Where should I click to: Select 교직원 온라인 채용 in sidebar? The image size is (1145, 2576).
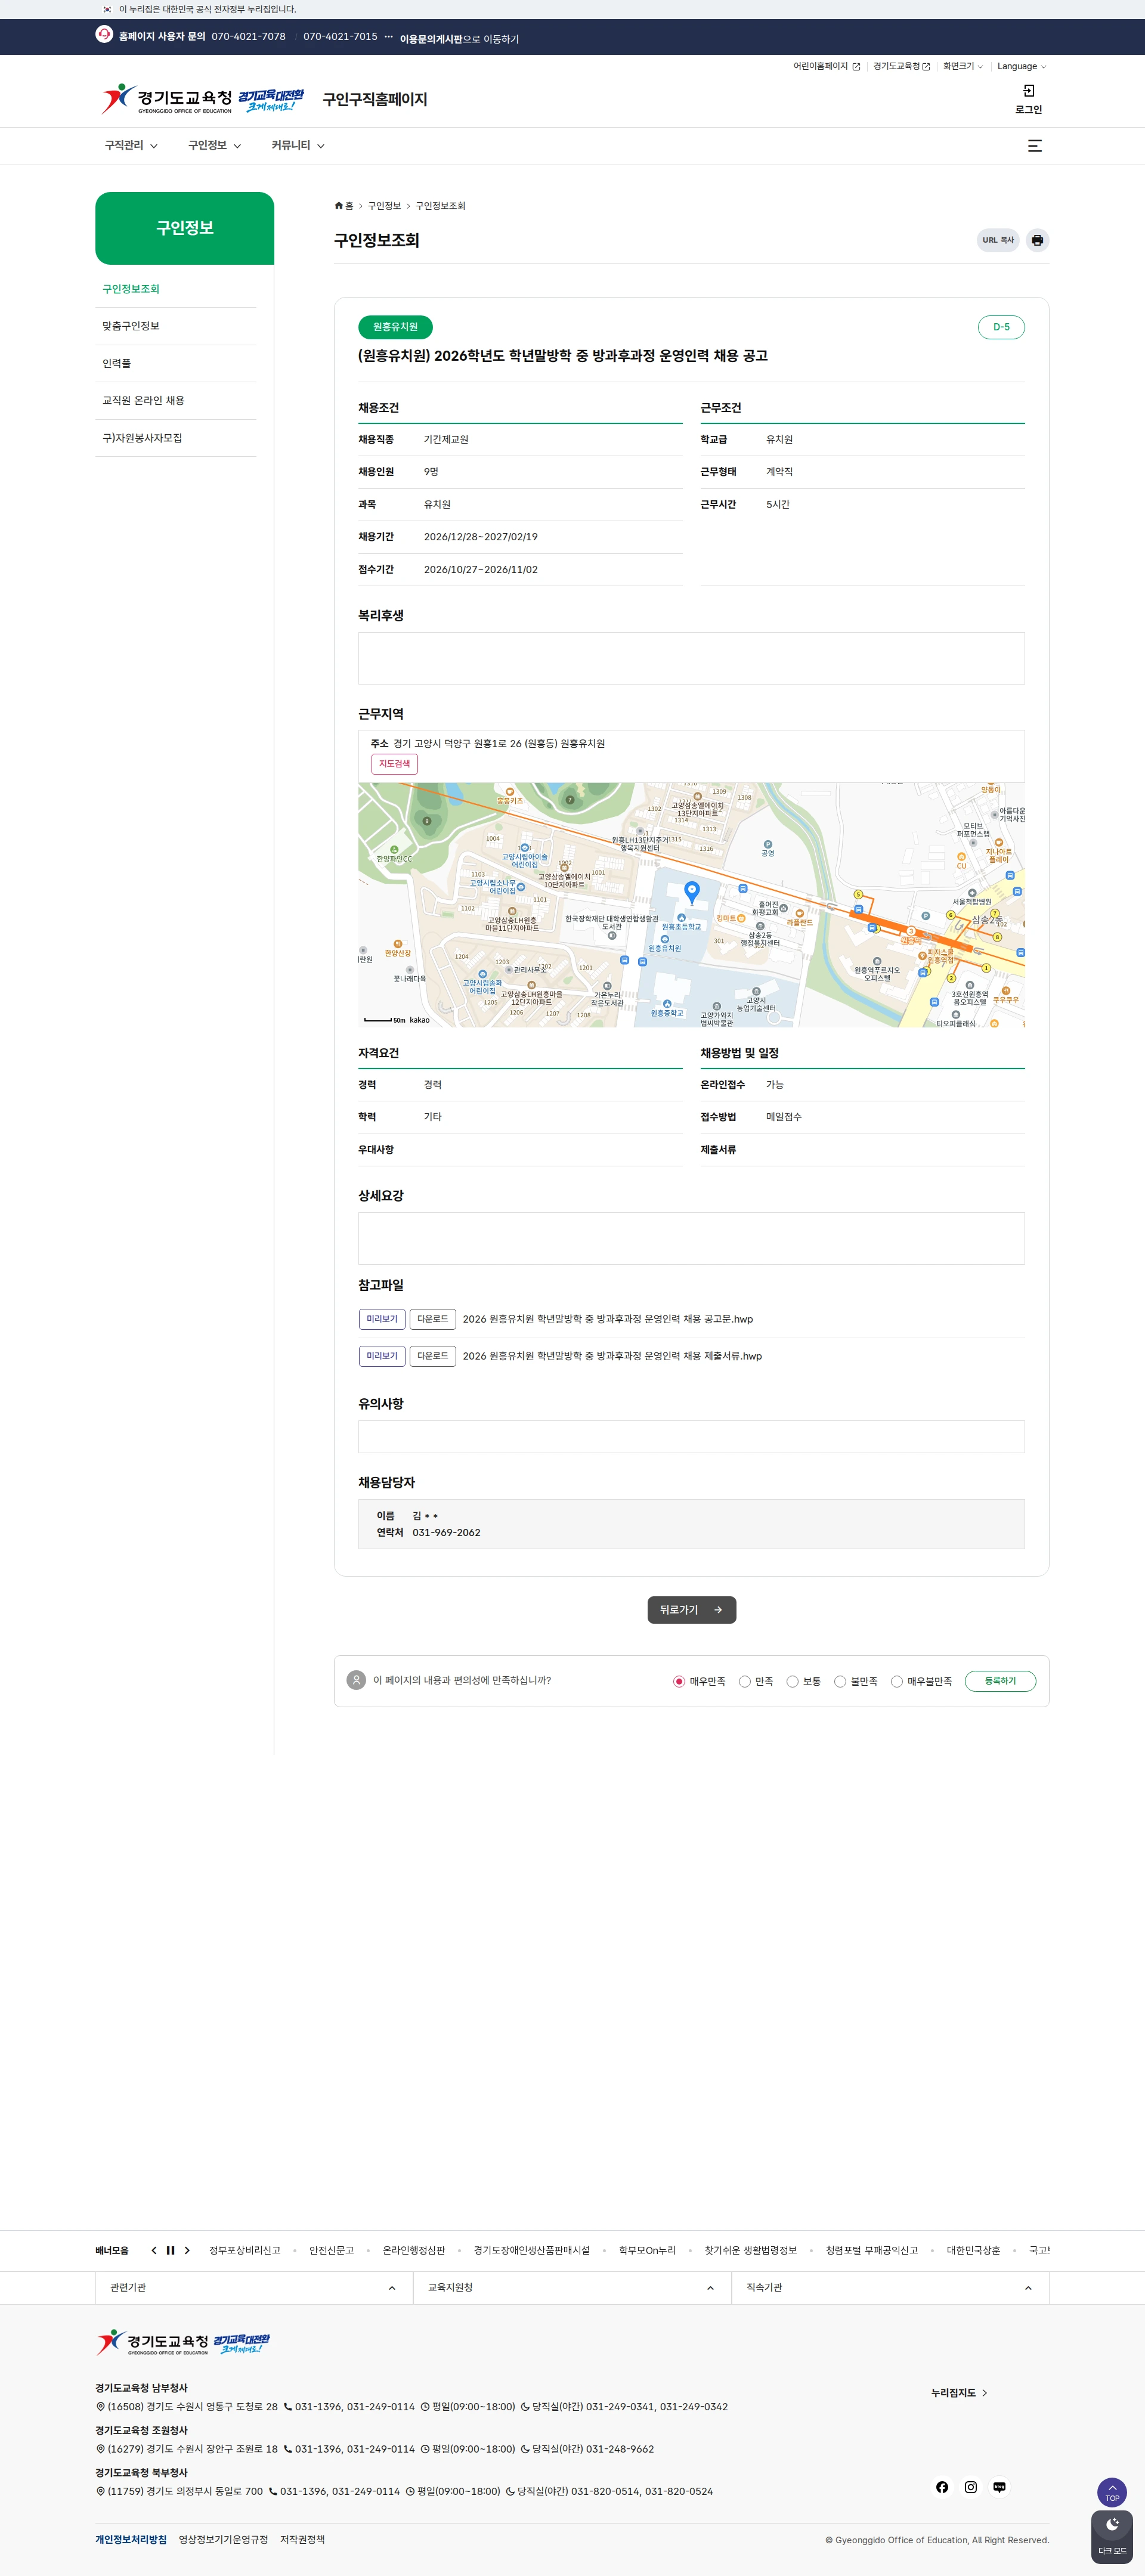[176, 401]
